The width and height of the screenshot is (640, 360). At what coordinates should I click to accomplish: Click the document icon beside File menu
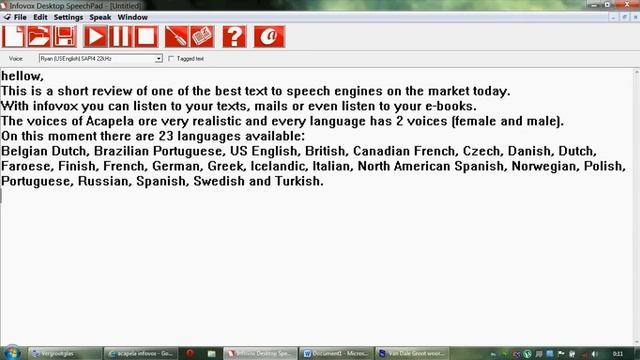point(7,17)
